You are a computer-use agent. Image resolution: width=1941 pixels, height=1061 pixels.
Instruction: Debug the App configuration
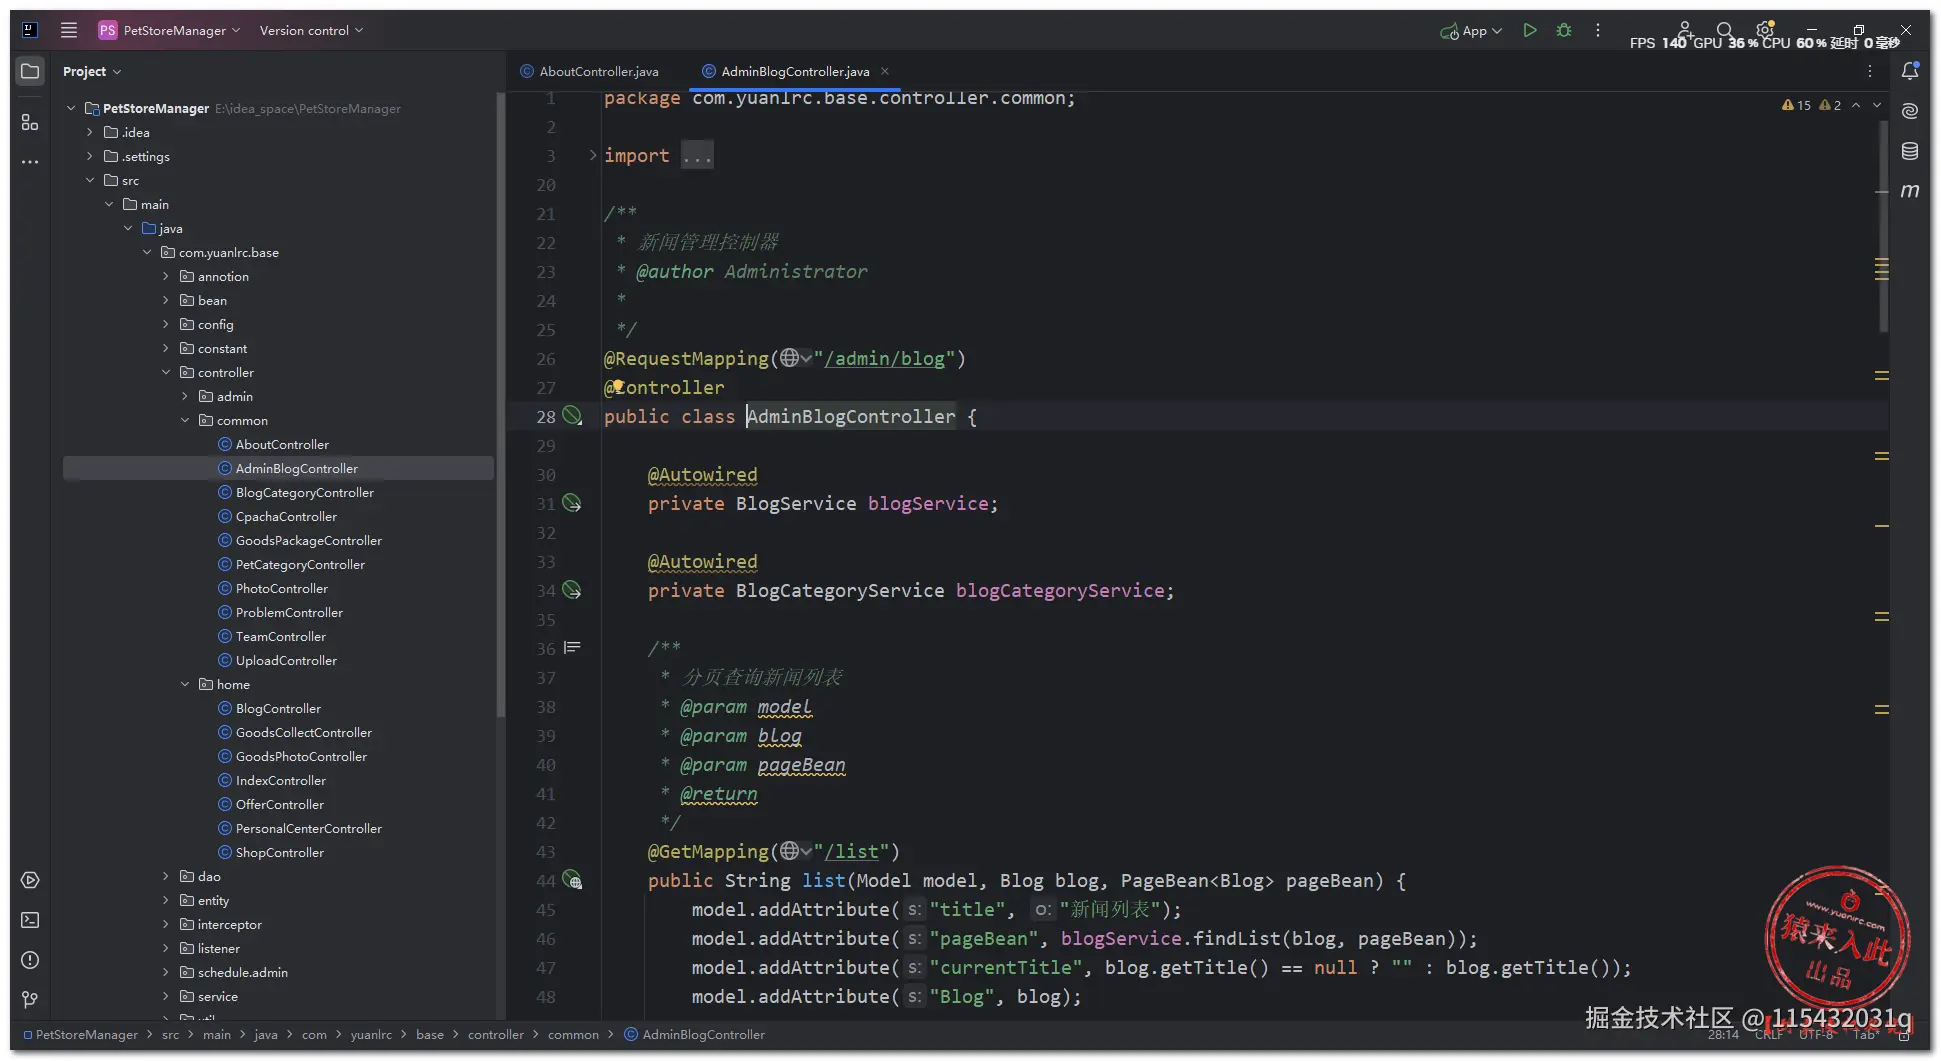click(x=1564, y=30)
